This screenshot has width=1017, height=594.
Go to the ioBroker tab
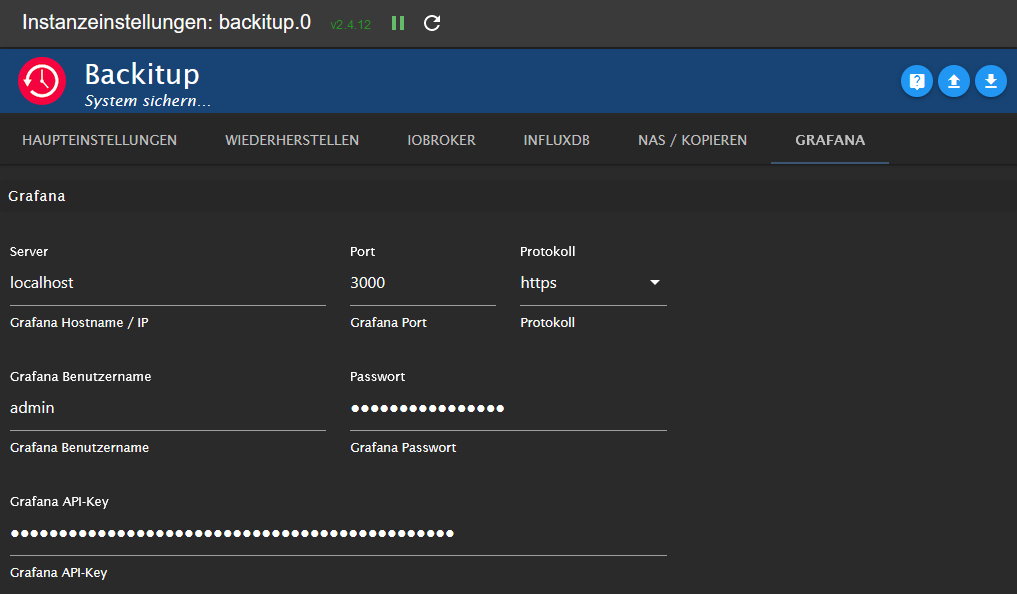point(441,140)
